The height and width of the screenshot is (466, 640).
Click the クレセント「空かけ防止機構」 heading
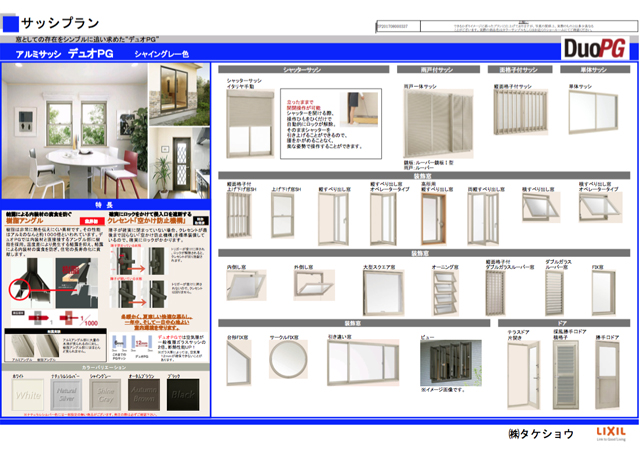(149, 221)
